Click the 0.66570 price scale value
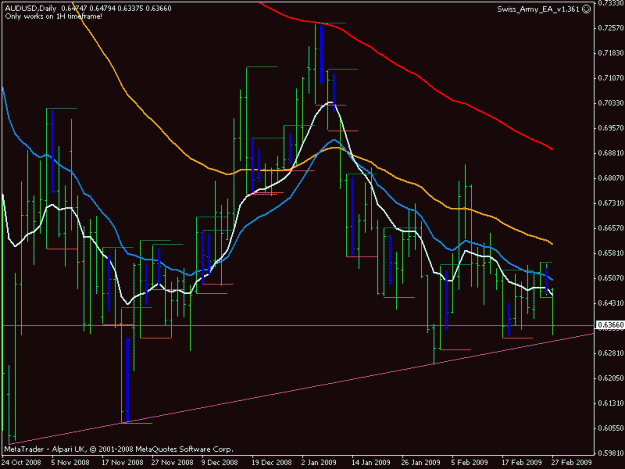This screenshot has width=625, height=469. click(611, 228)
